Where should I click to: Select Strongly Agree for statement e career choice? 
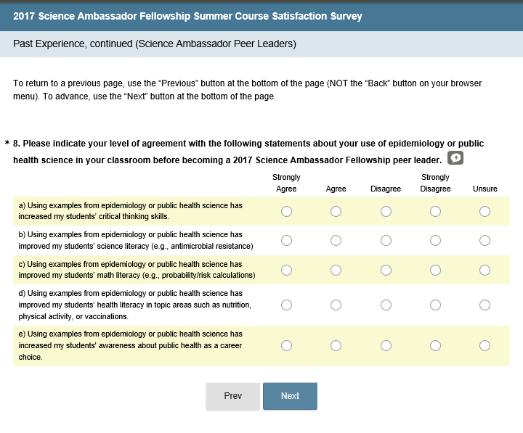coord(286,346)
